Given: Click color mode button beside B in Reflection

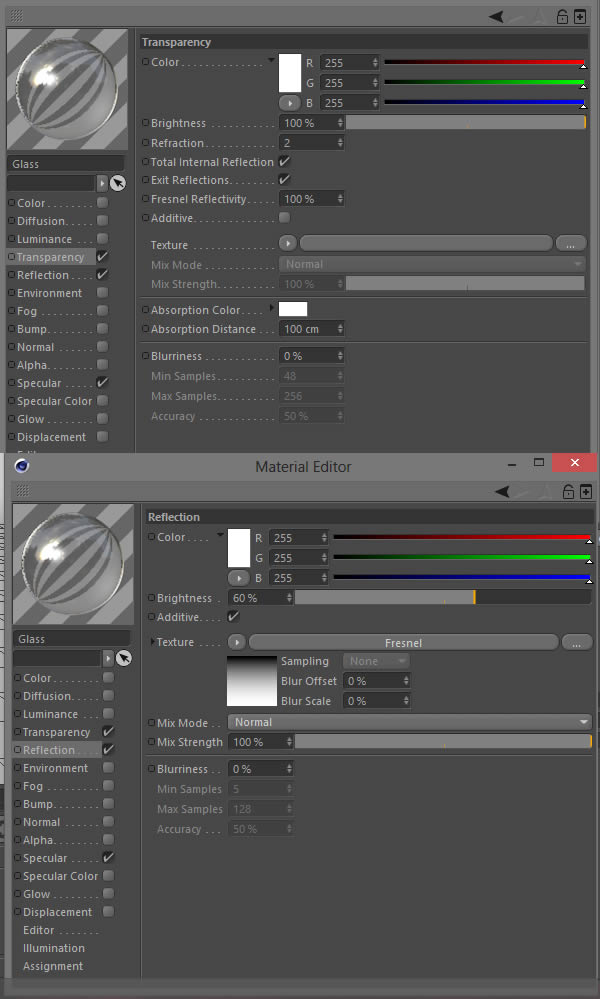Looking at the screenshot, I should tap(239, 578).
